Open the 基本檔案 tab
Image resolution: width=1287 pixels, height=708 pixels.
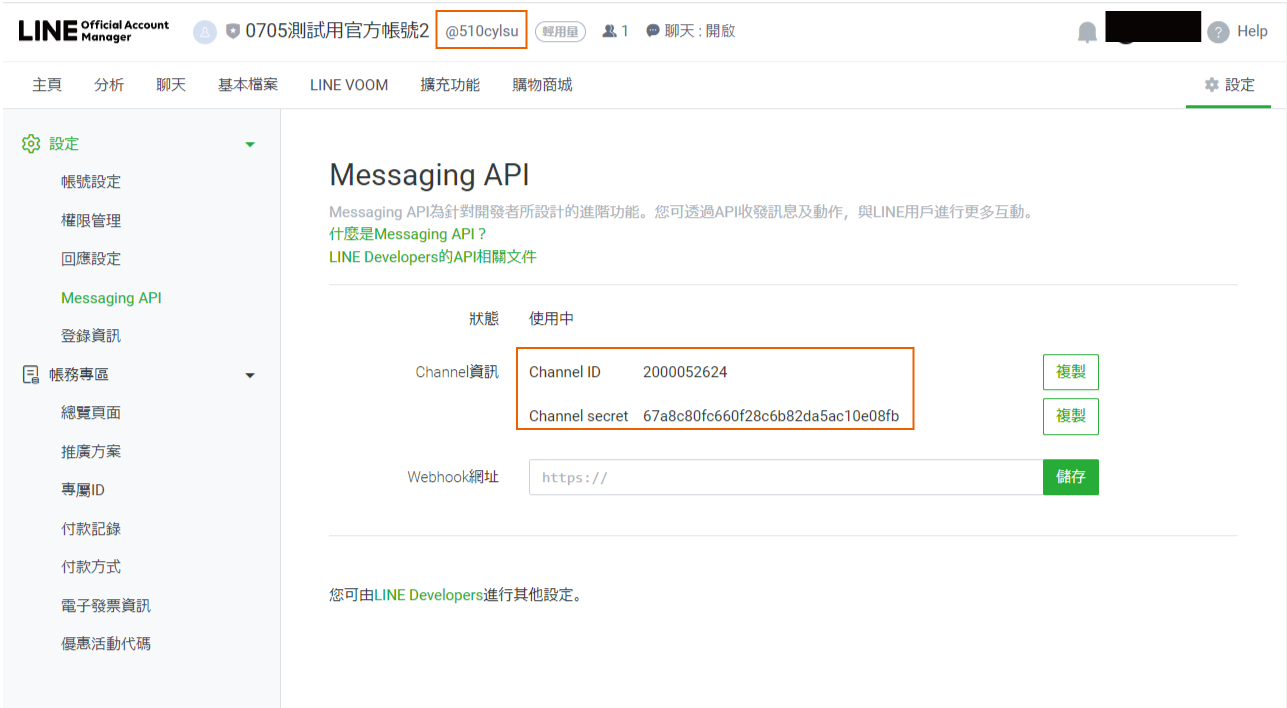point(248,85)
